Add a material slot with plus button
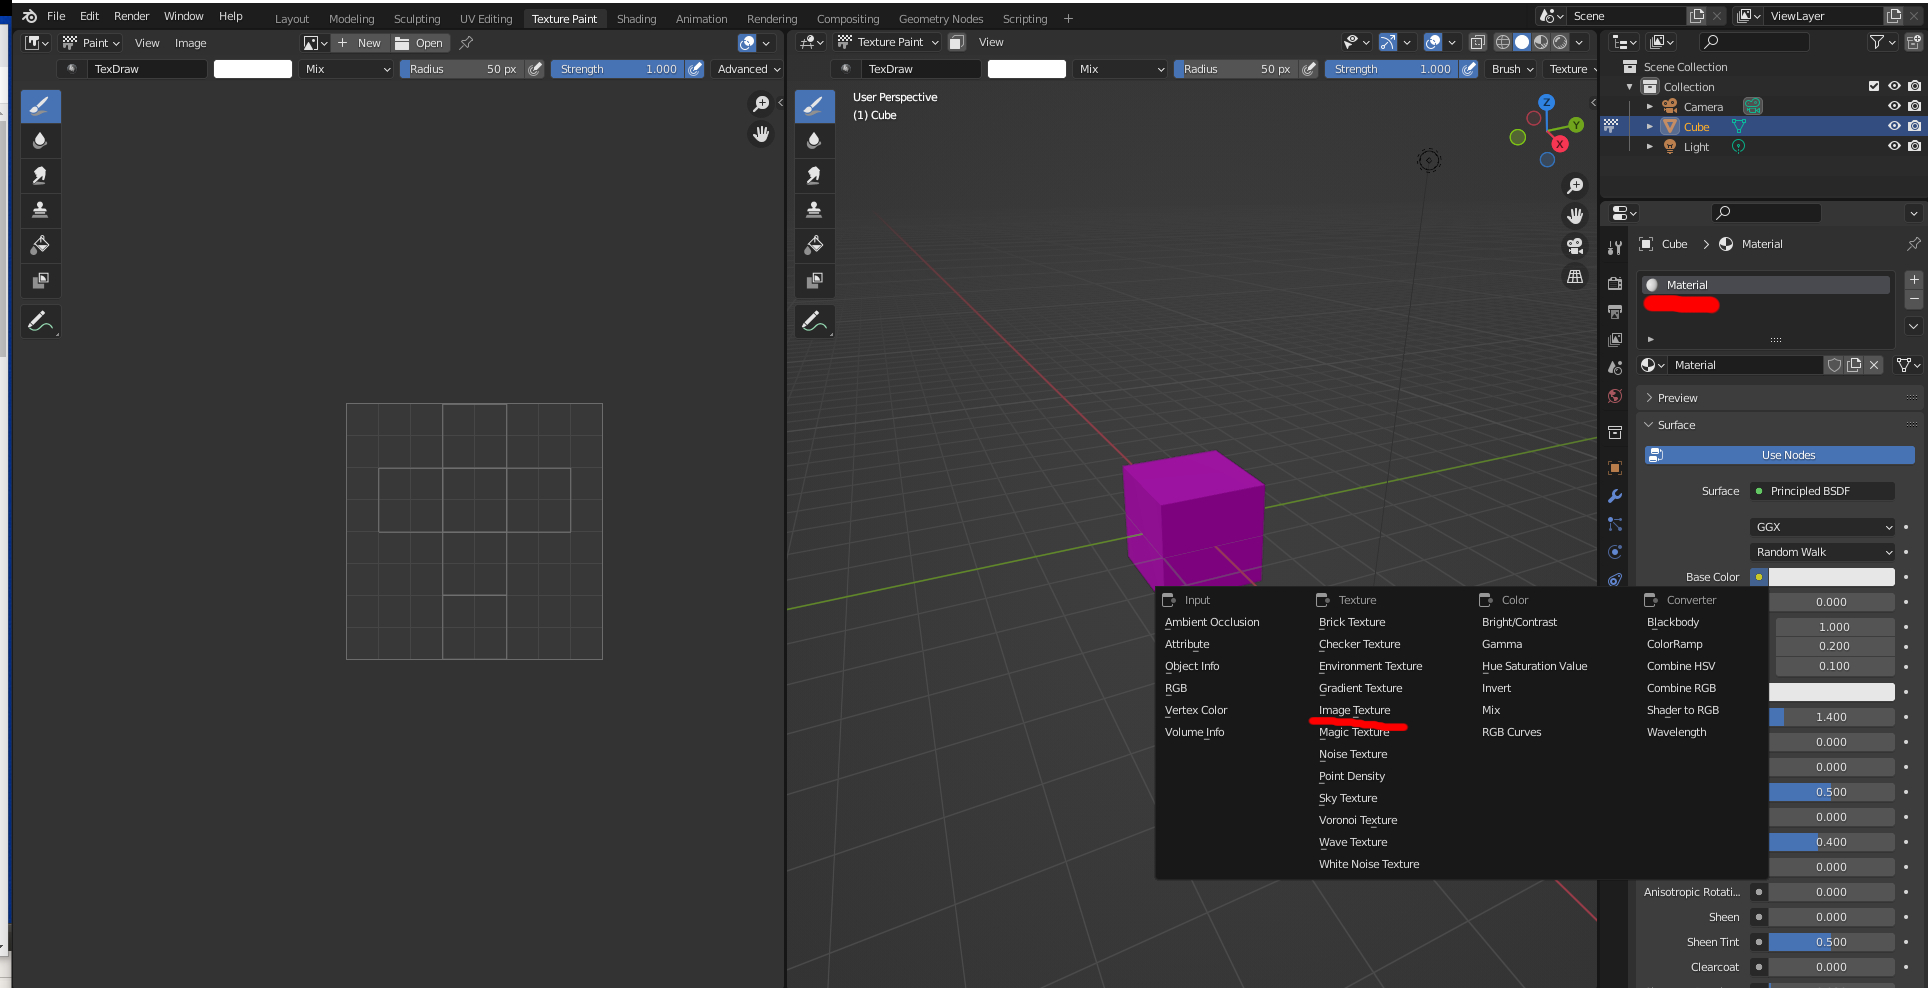The image size is (1928, 988). click(x=1914, y=280)
